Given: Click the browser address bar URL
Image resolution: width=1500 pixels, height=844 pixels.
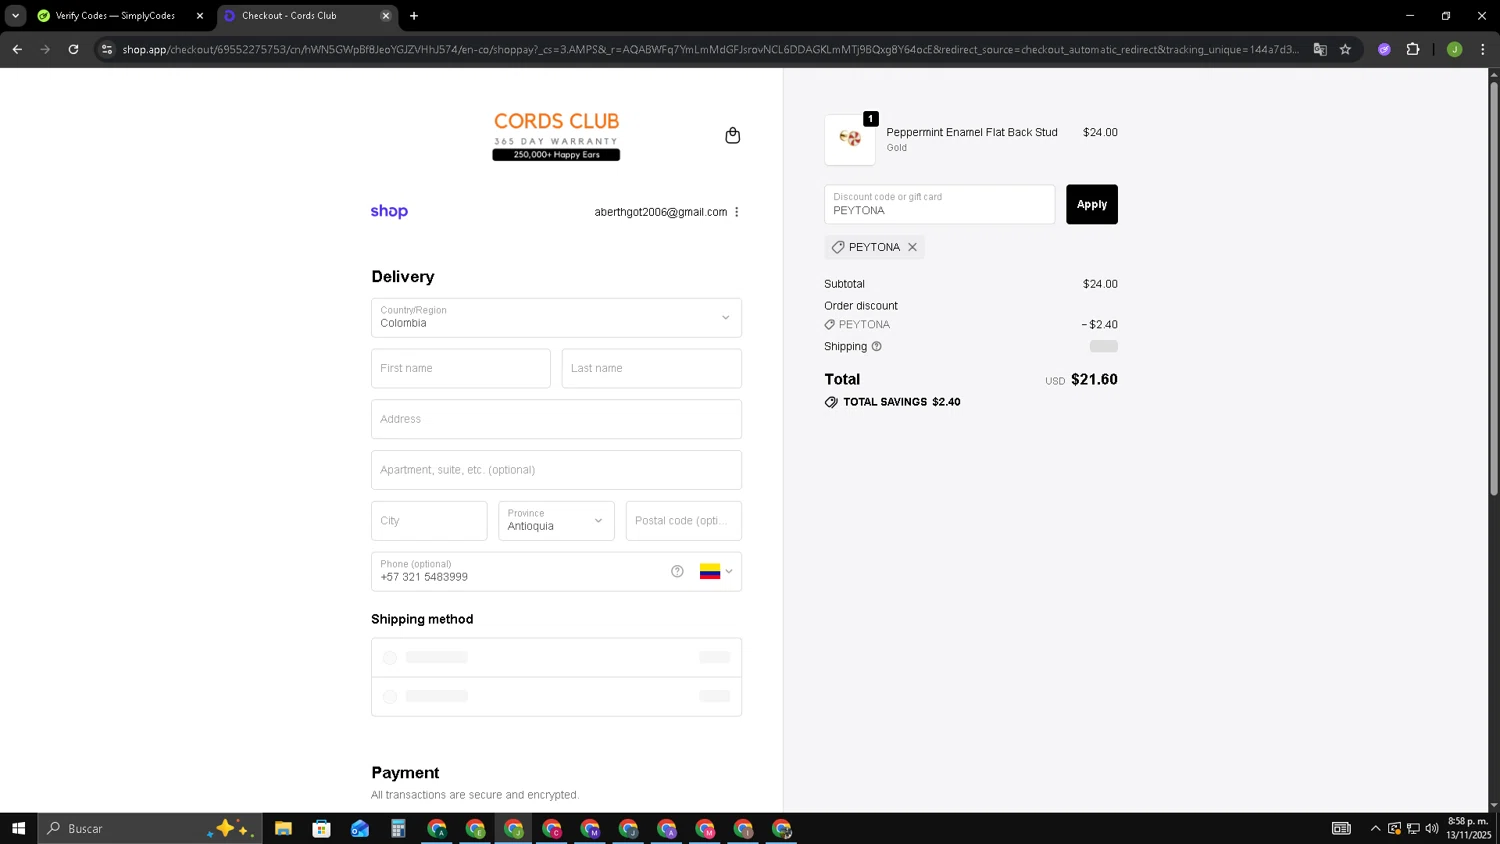Looking at the screenshot, I should tap(710, 49).
